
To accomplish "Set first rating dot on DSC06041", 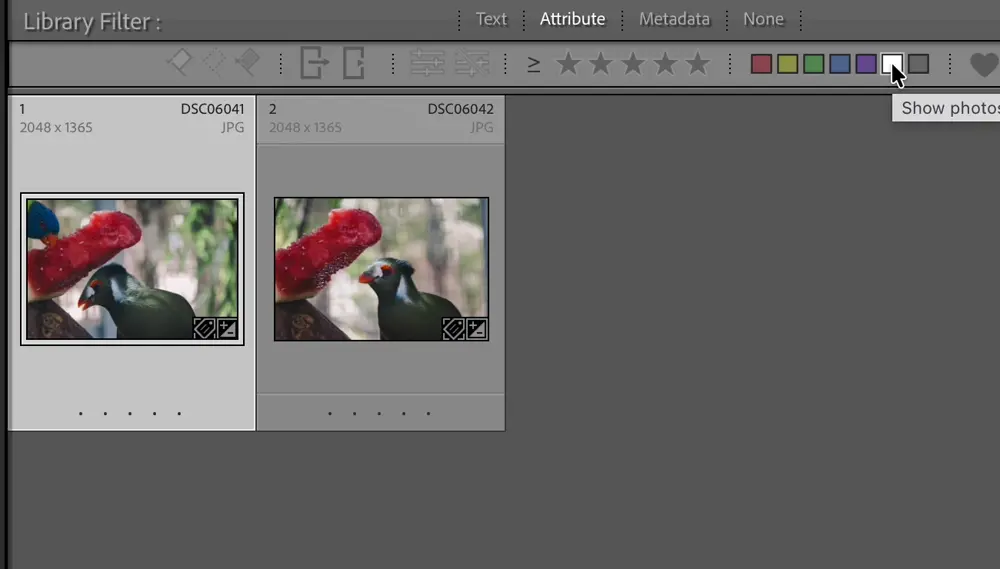I will (x=80, y=413).
